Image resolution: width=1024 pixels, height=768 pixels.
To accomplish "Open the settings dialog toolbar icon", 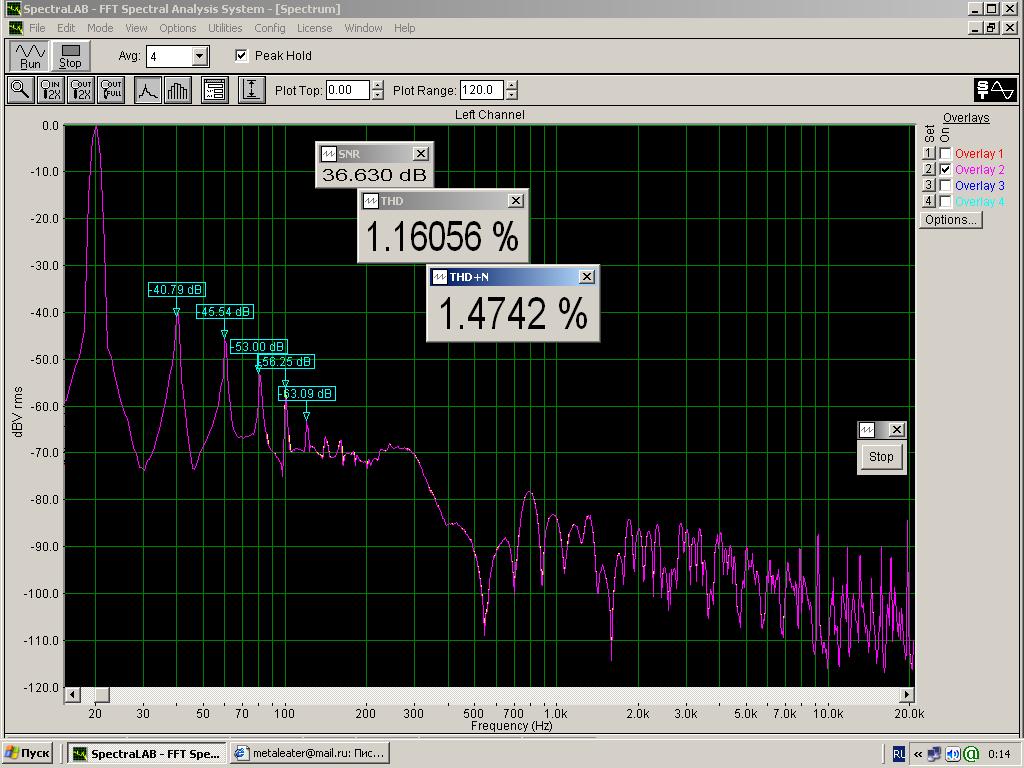I will point(214,90).
